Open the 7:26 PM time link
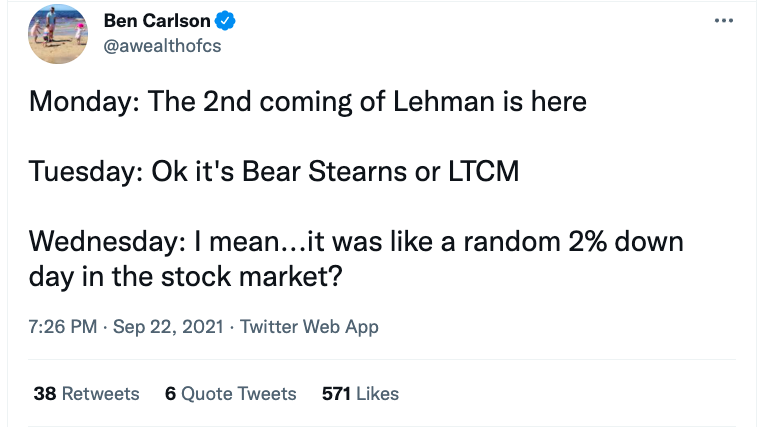 (61, 327)
